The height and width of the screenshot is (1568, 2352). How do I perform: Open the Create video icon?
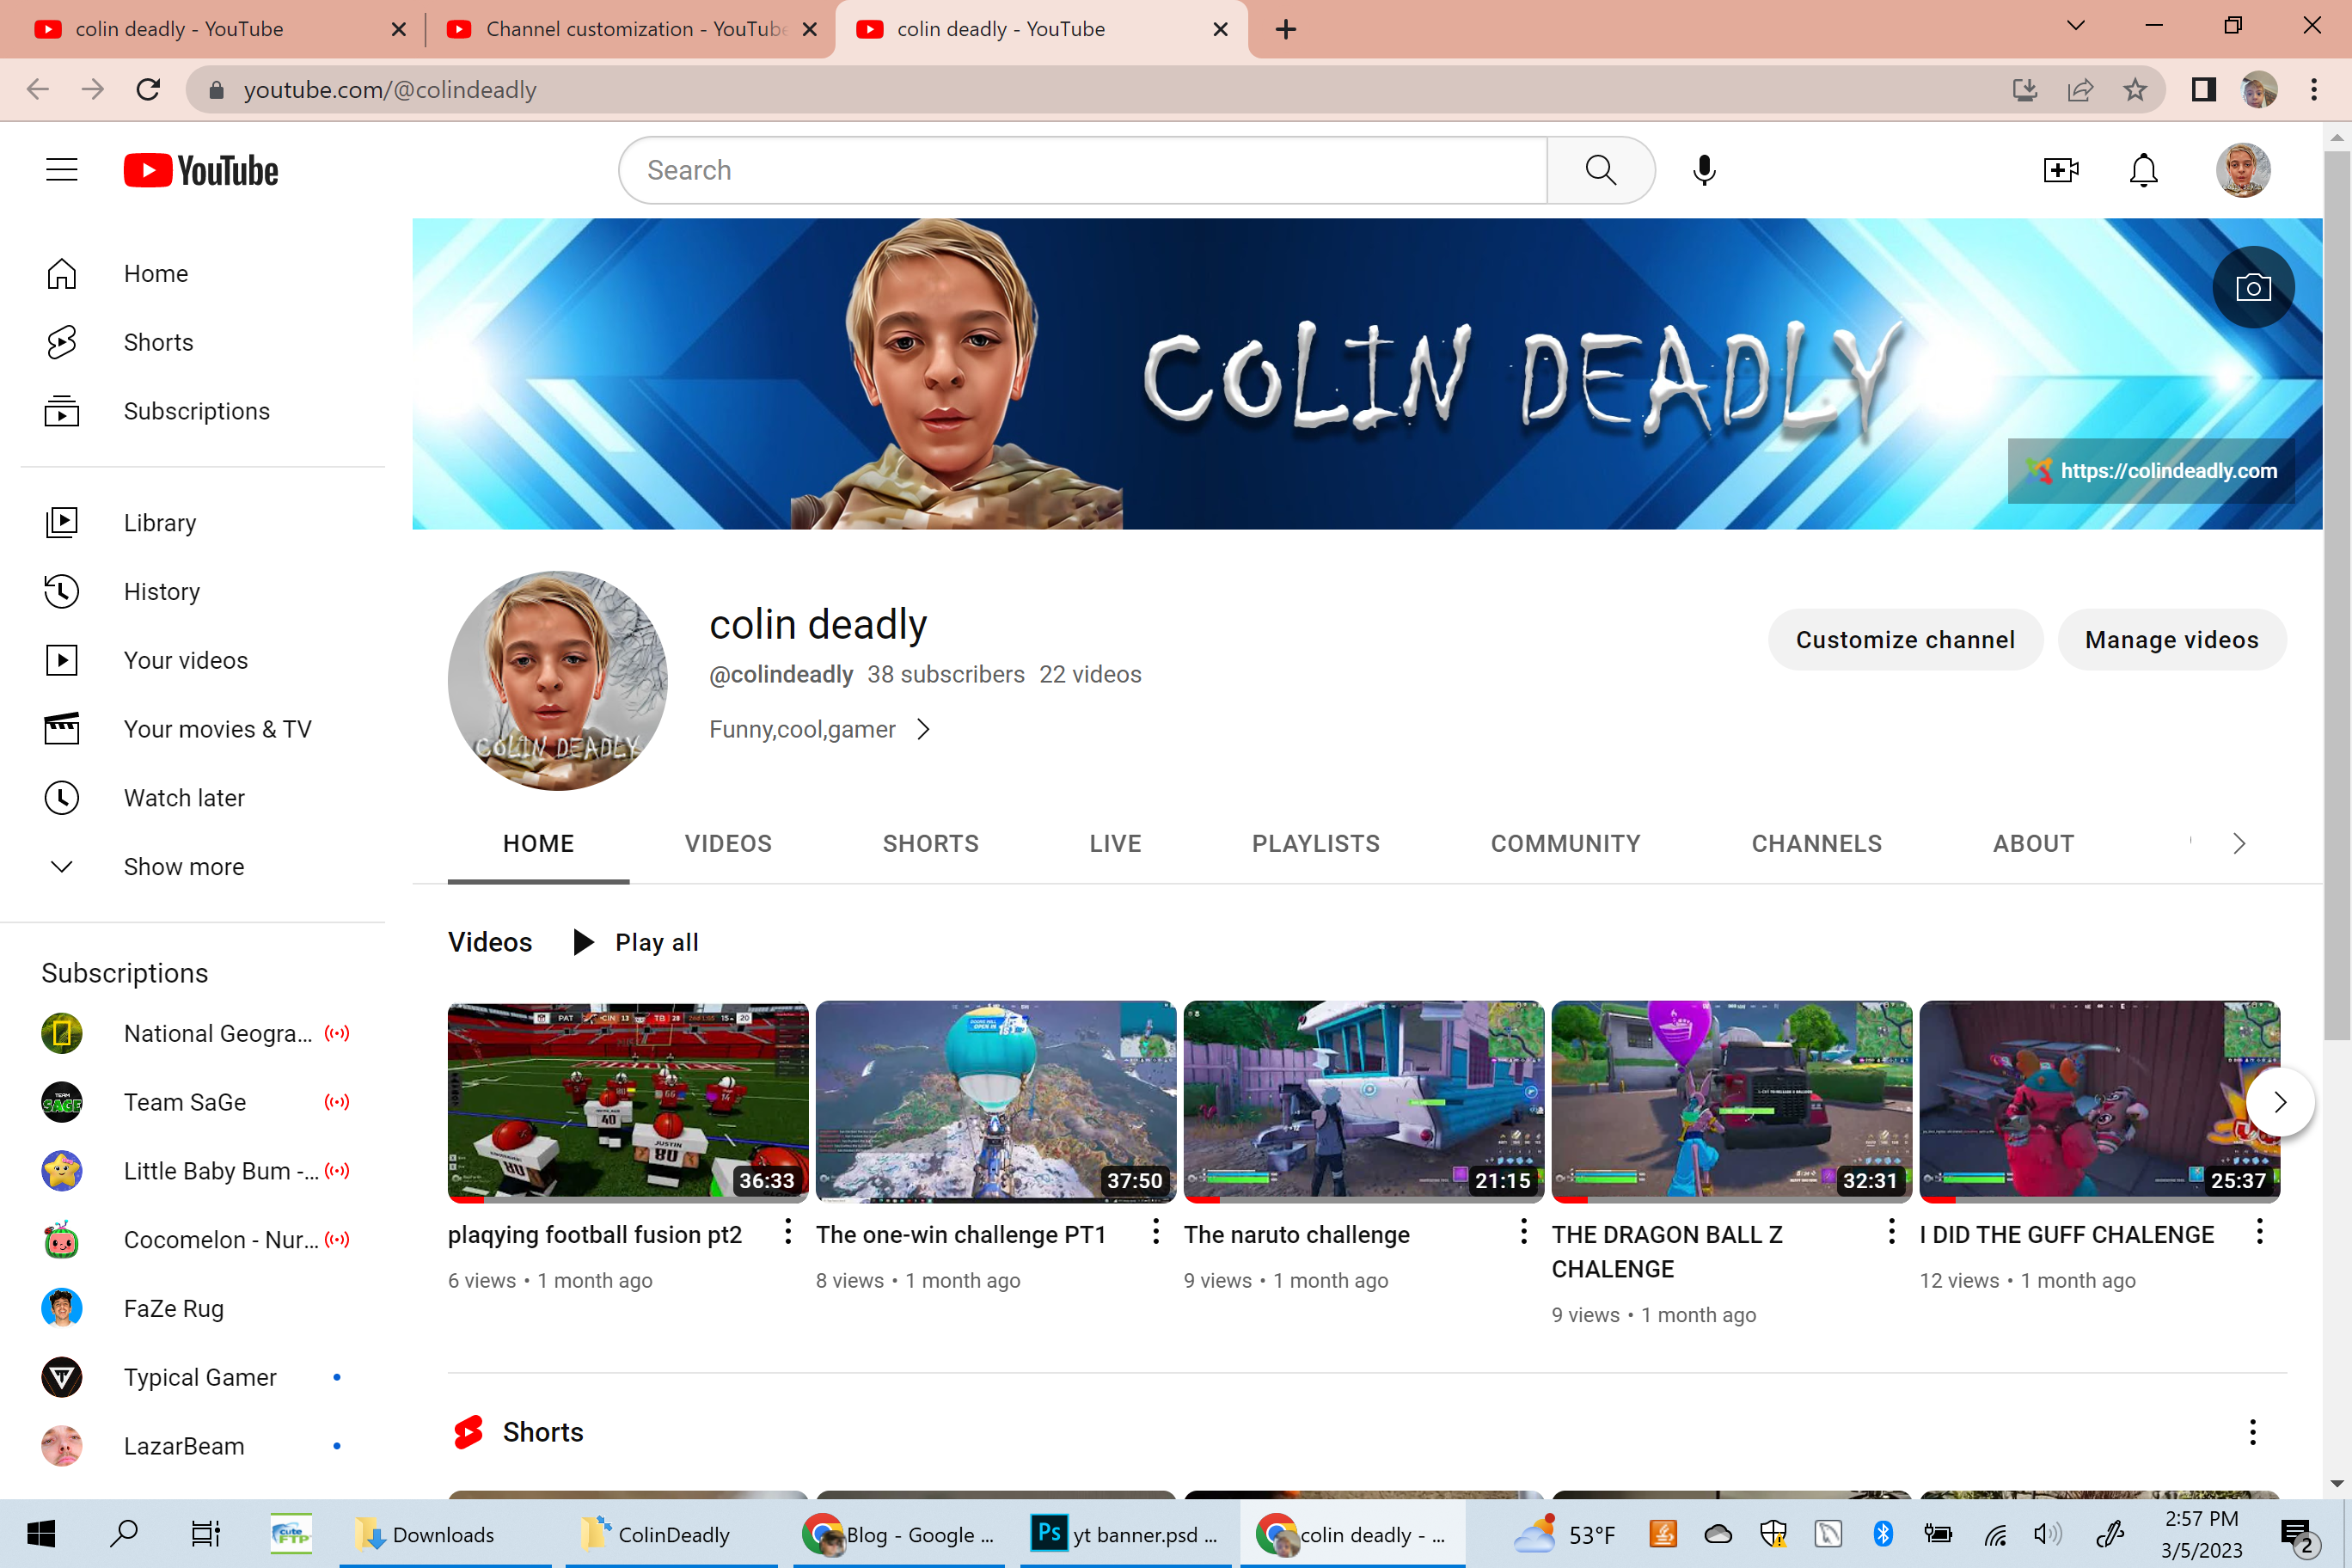(2060, 170)
